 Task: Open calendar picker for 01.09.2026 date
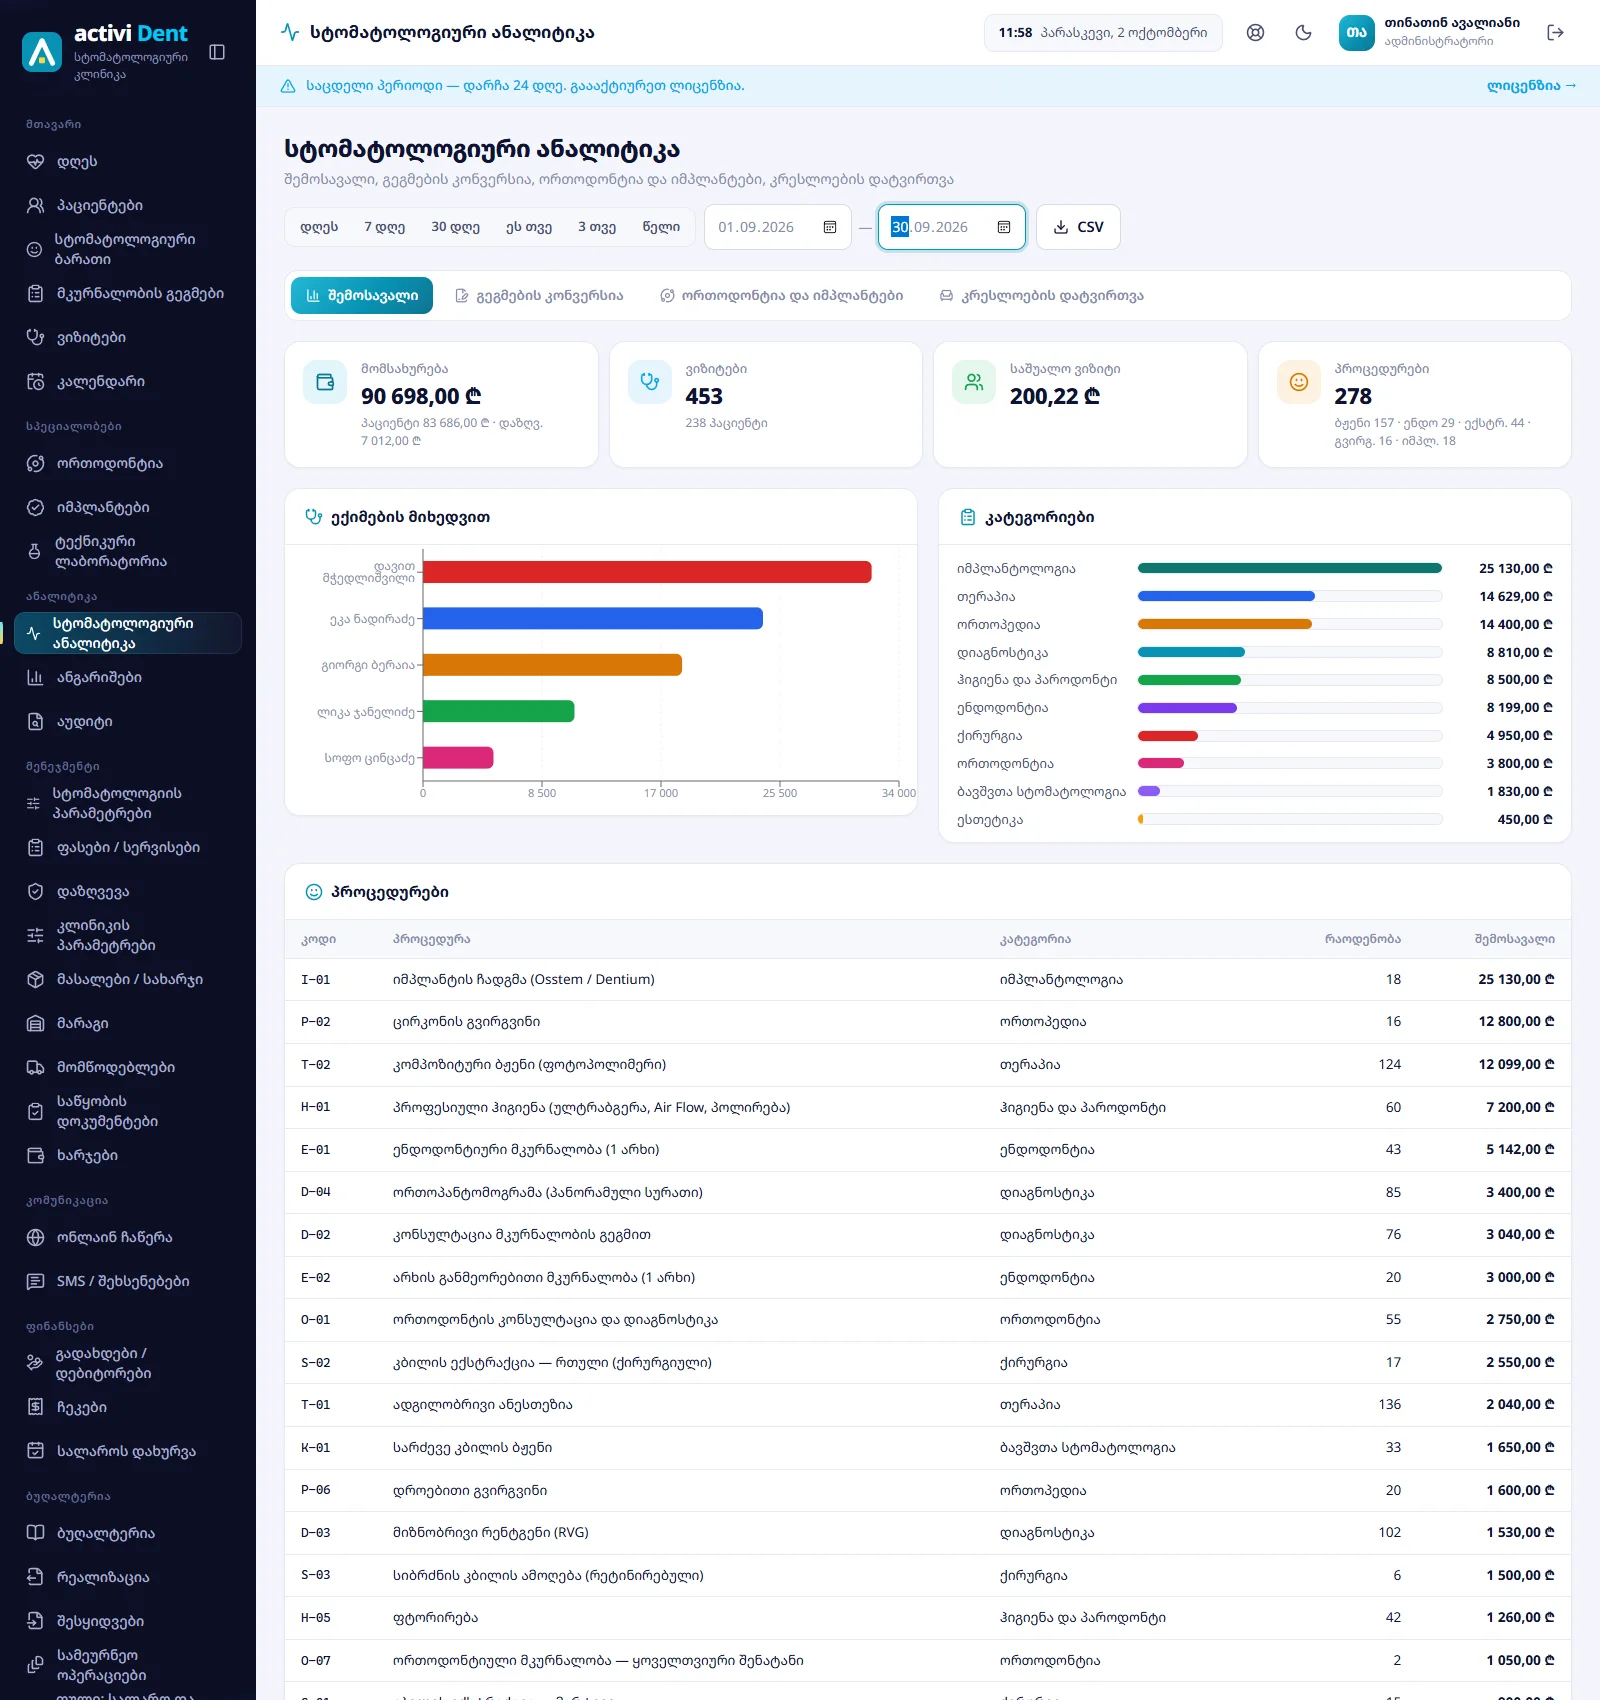point(829,227)
